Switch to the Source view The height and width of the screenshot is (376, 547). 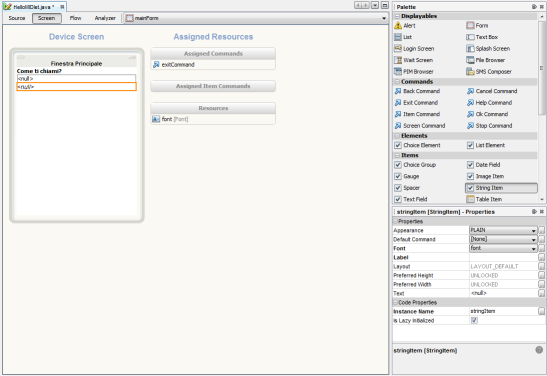click(17, 18)
